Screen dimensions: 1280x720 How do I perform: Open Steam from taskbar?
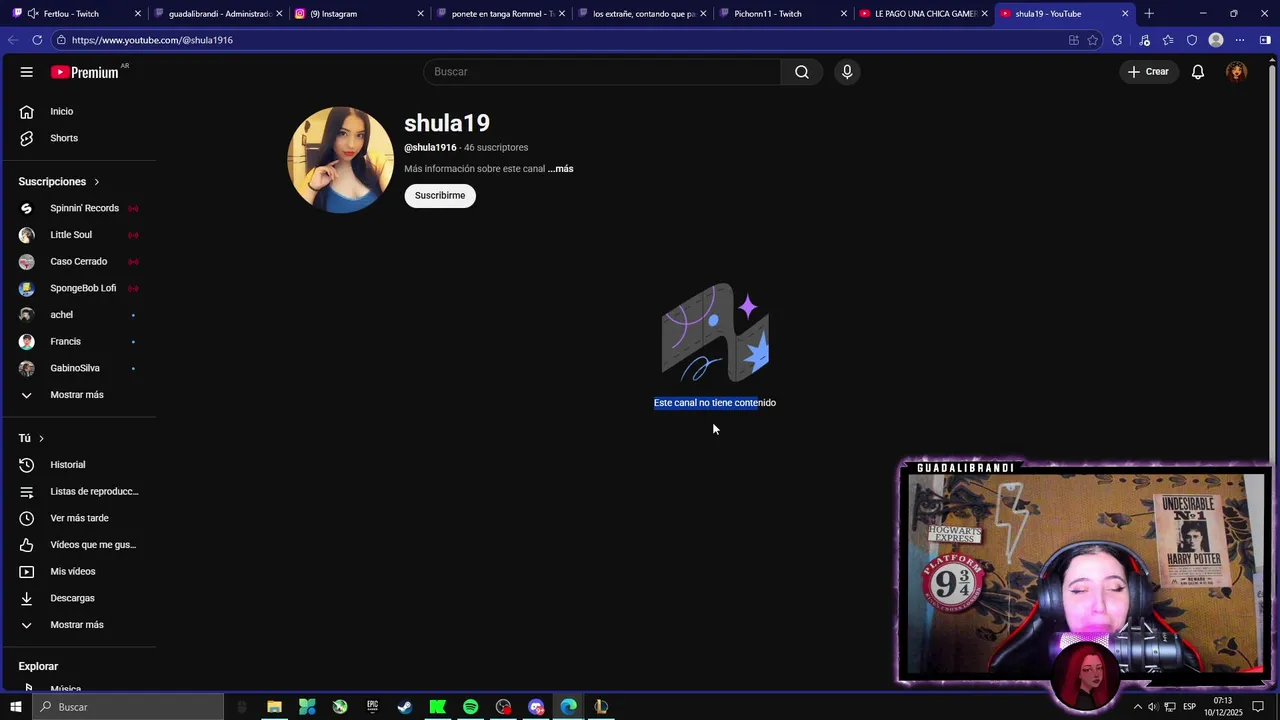(405, 707)
